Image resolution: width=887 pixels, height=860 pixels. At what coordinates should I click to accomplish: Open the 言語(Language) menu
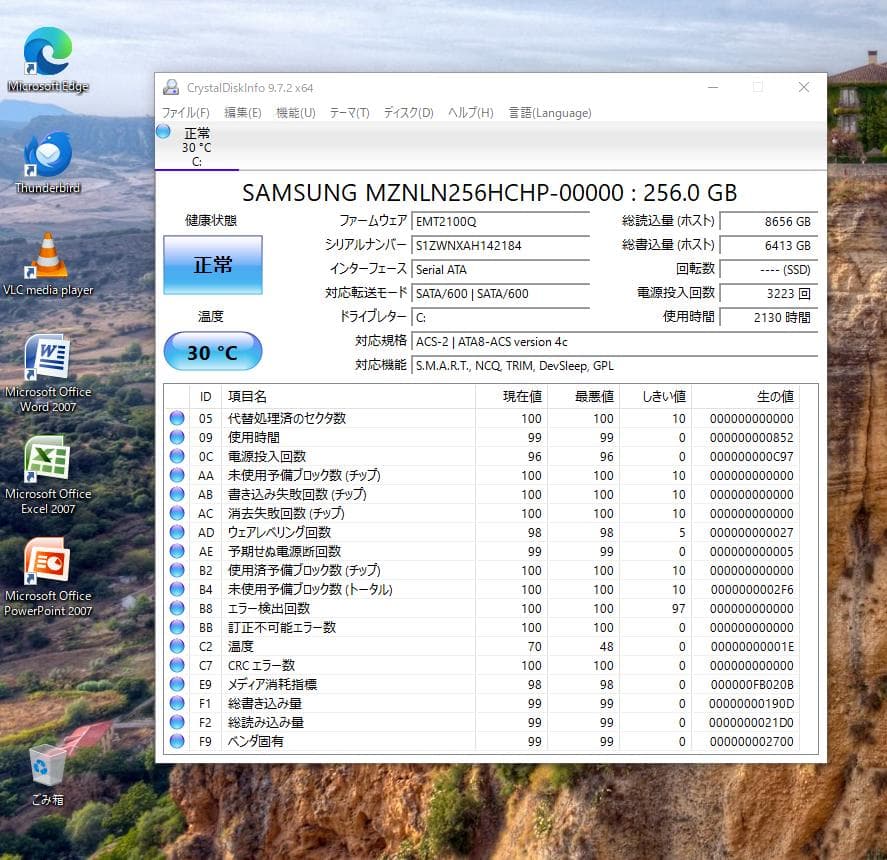point(549,113)
